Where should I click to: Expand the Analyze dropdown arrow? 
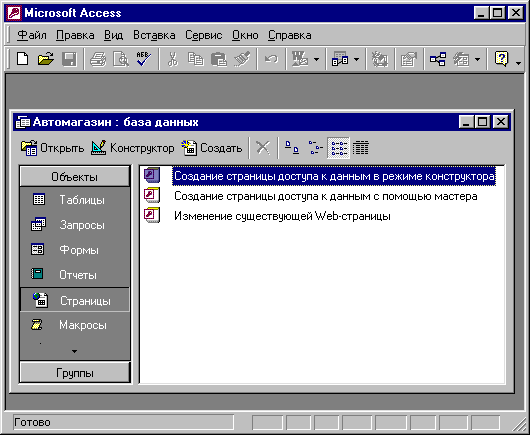click(356, 60)
